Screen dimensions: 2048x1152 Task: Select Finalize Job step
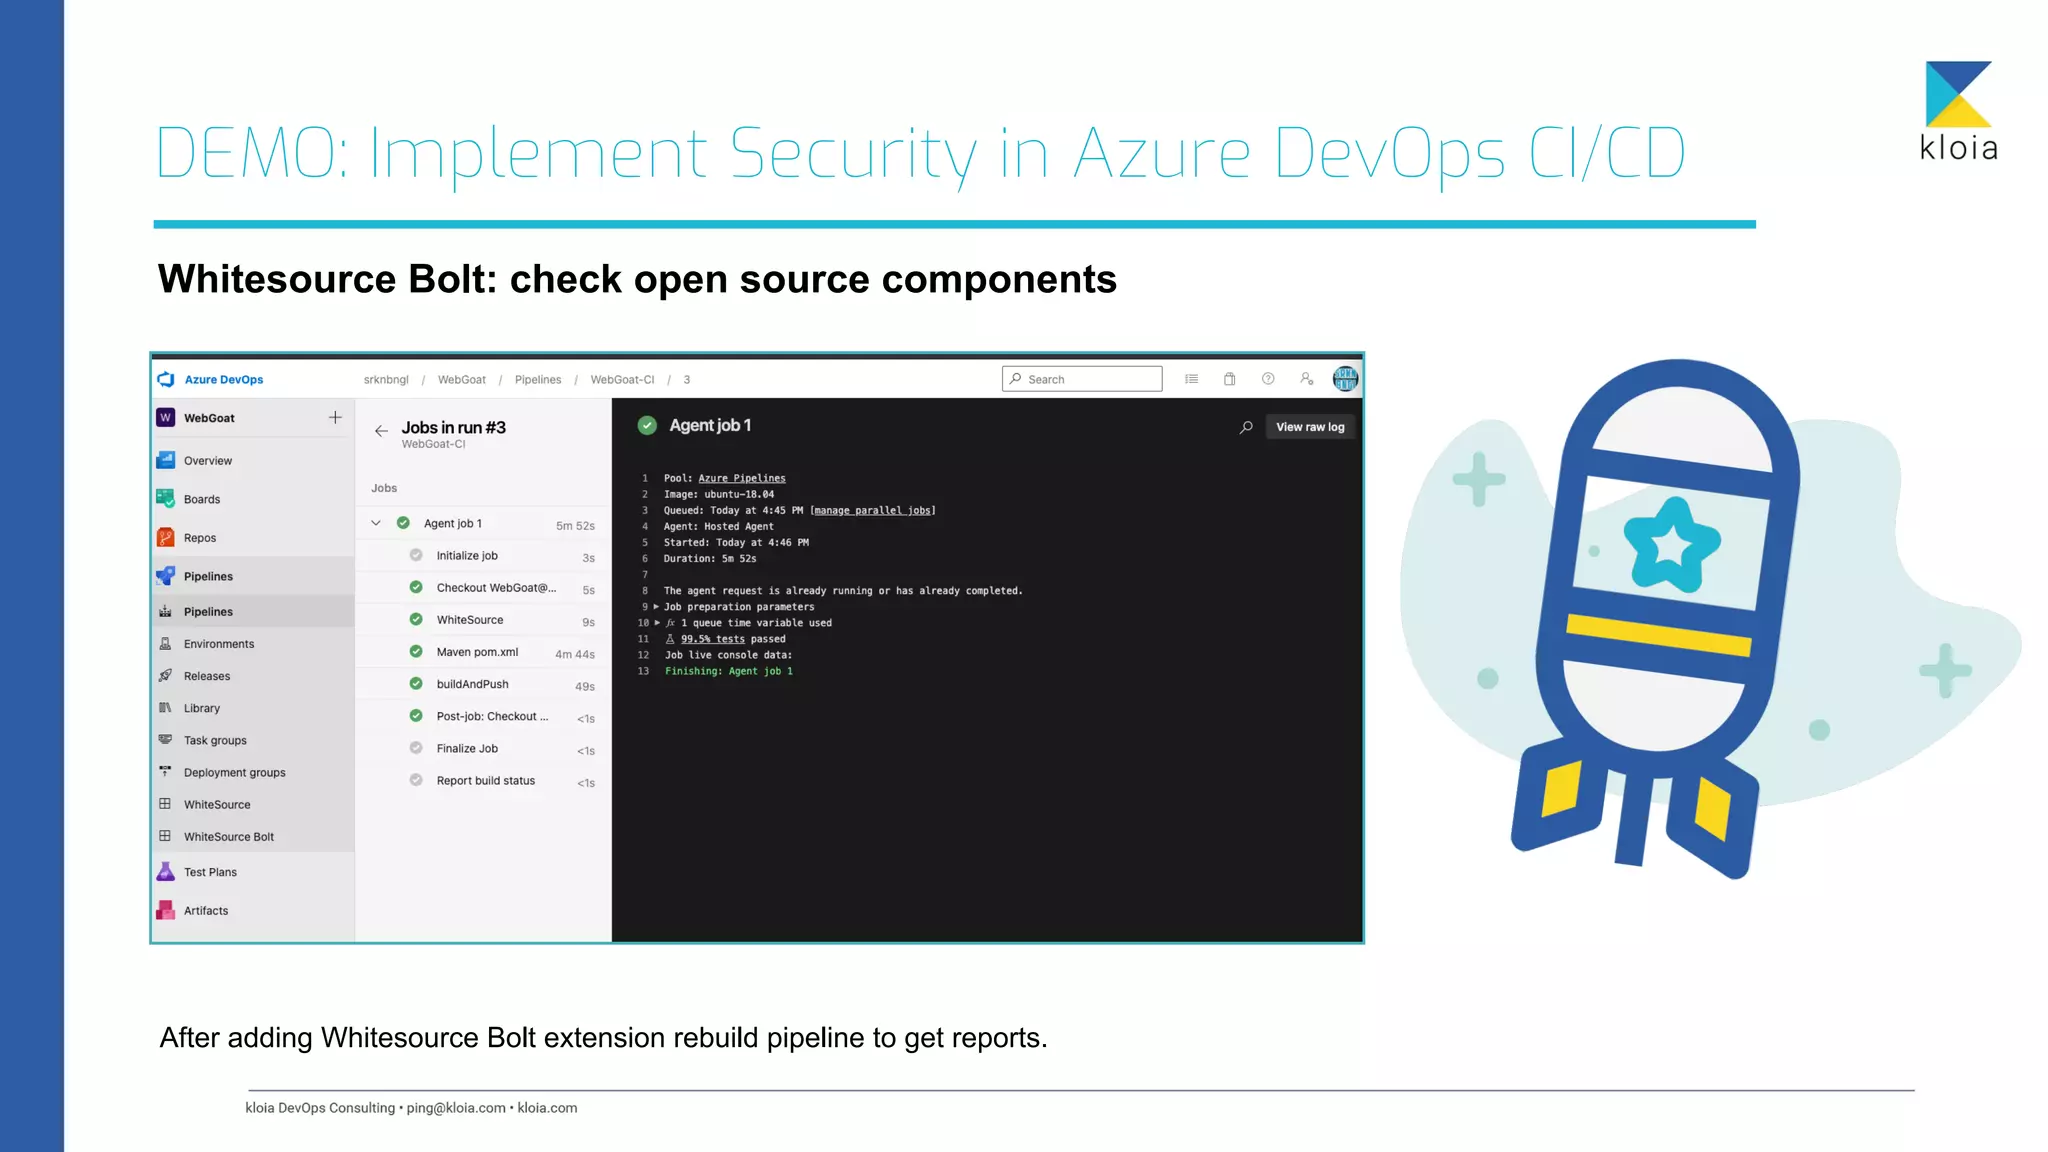(484, 748)
